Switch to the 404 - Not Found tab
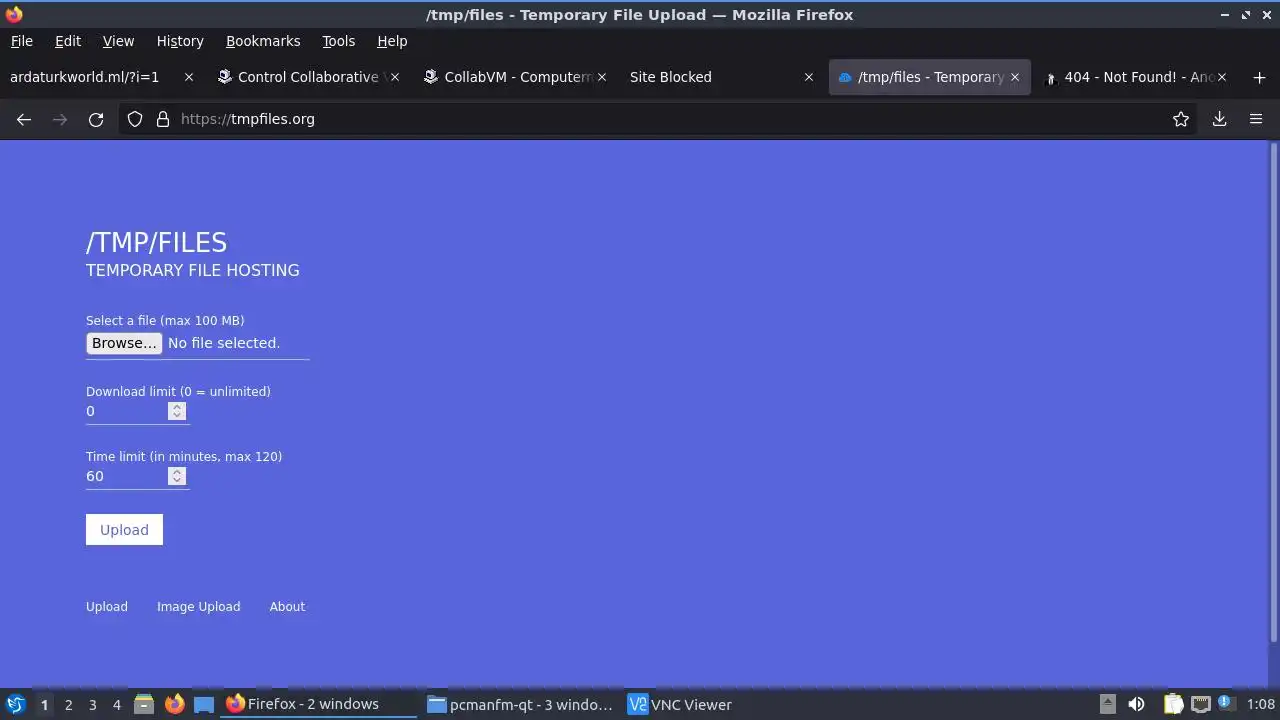Viewport: 1280px width, 720px height. tap(1135, 77)
